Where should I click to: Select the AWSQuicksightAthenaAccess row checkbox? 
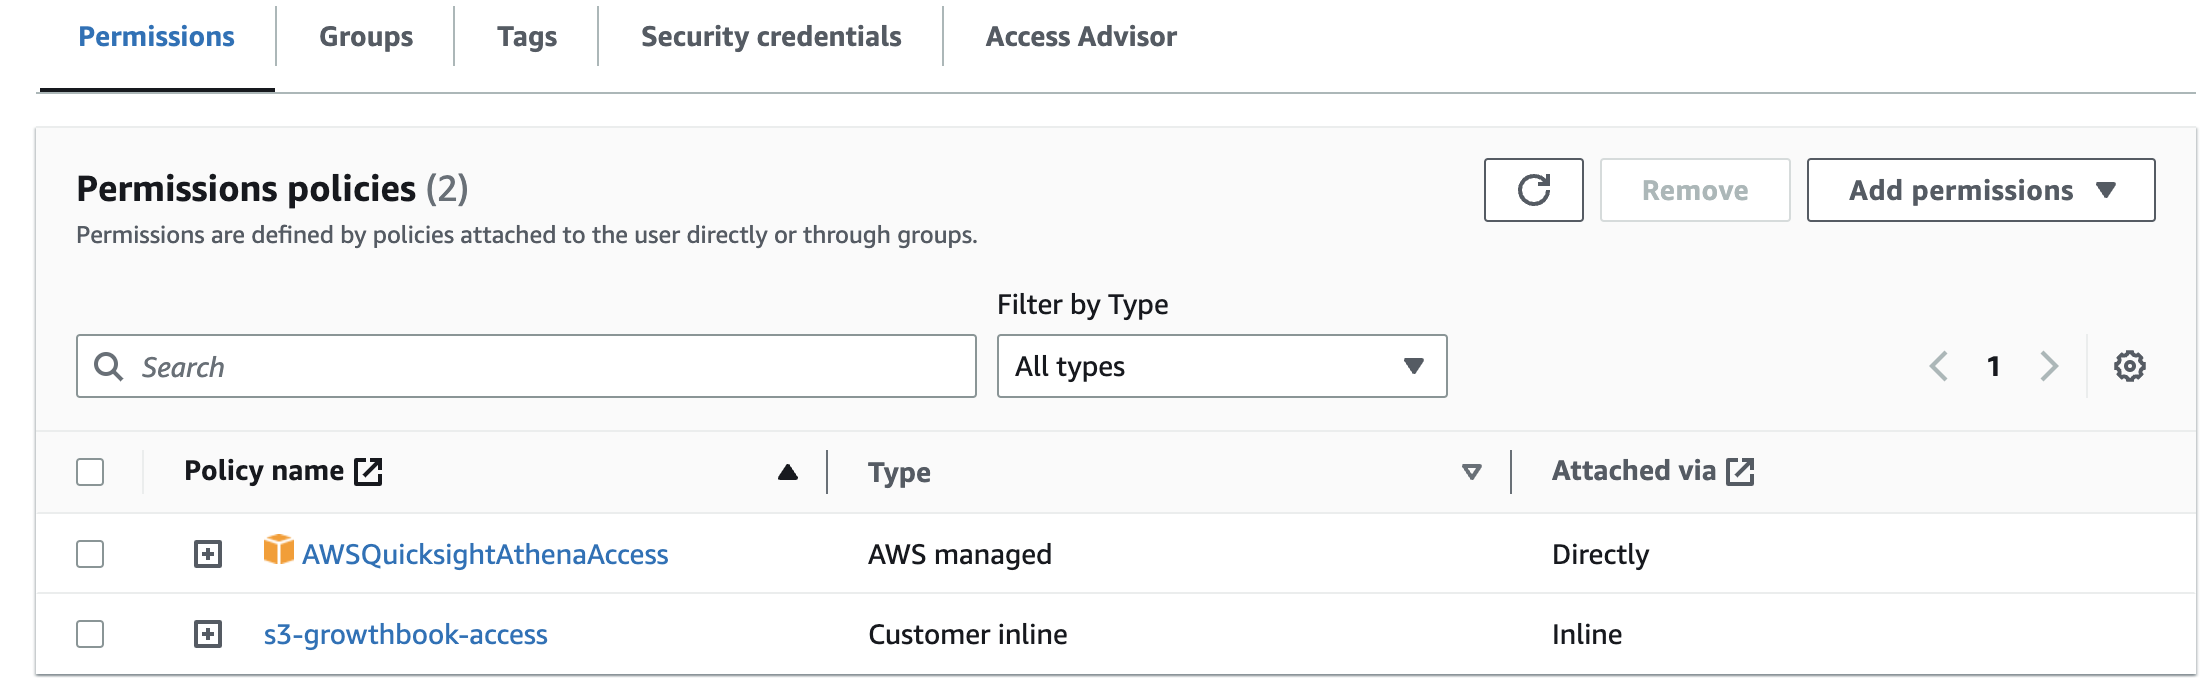[90, 554]
